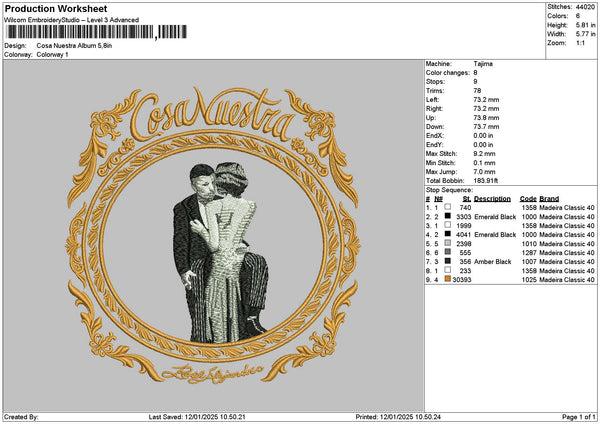Select the Zoom value 1:1
The height and width of the screenshot is (424, 600).
click(580, 43)
